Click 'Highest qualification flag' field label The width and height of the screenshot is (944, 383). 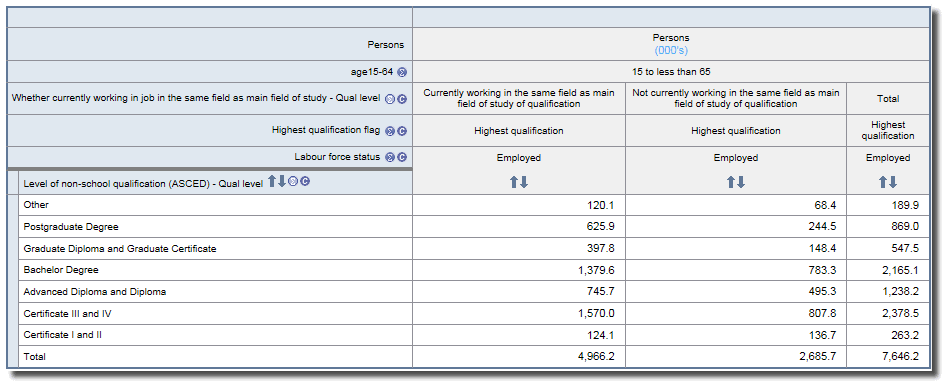tap(326, 130)
